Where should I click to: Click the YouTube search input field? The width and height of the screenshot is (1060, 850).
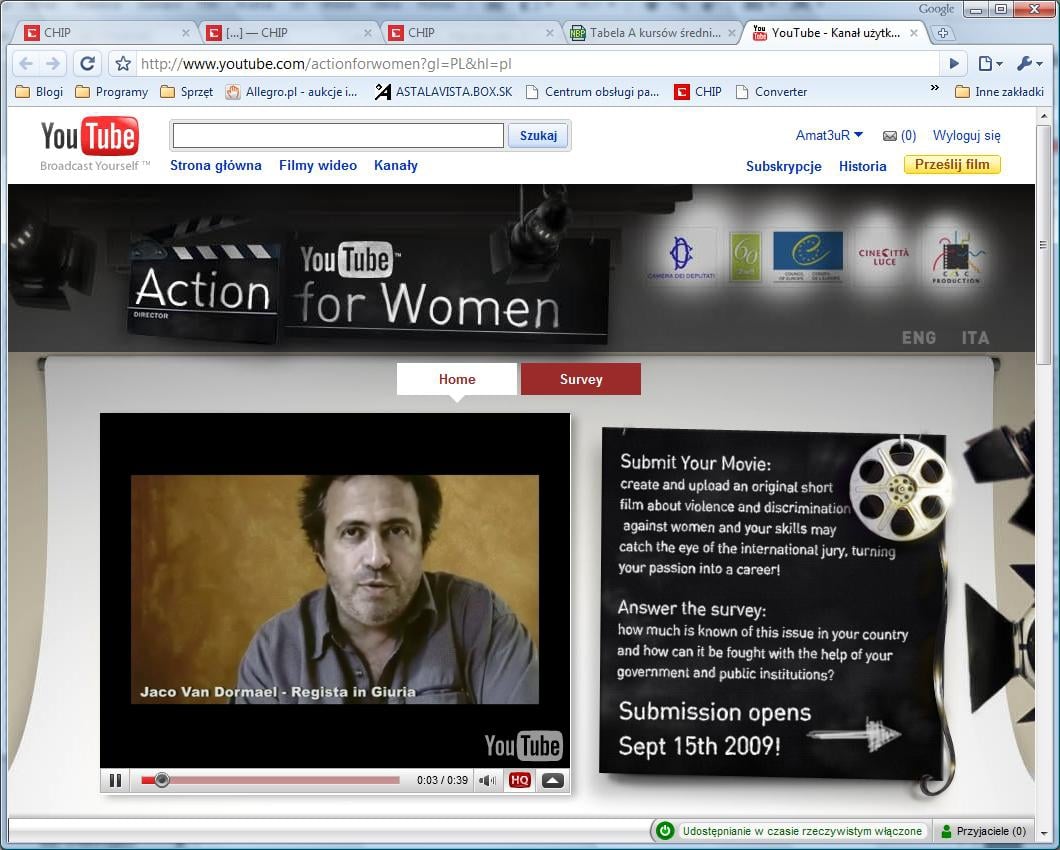tap(338, 135)
